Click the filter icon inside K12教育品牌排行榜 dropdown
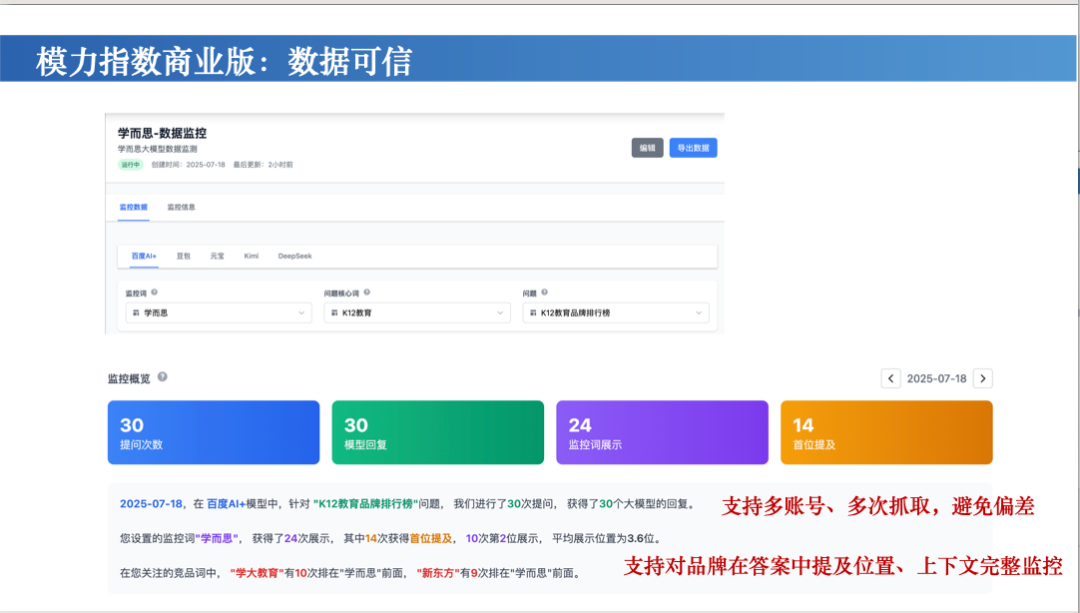The height and width of the screenshot is (613, 1080). coord(532,313)
